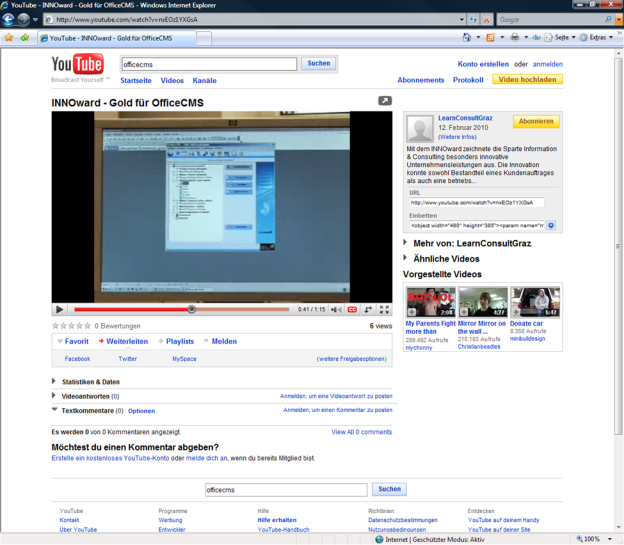Rate the video five stars
624x545 pixels.
coord(88,326)
